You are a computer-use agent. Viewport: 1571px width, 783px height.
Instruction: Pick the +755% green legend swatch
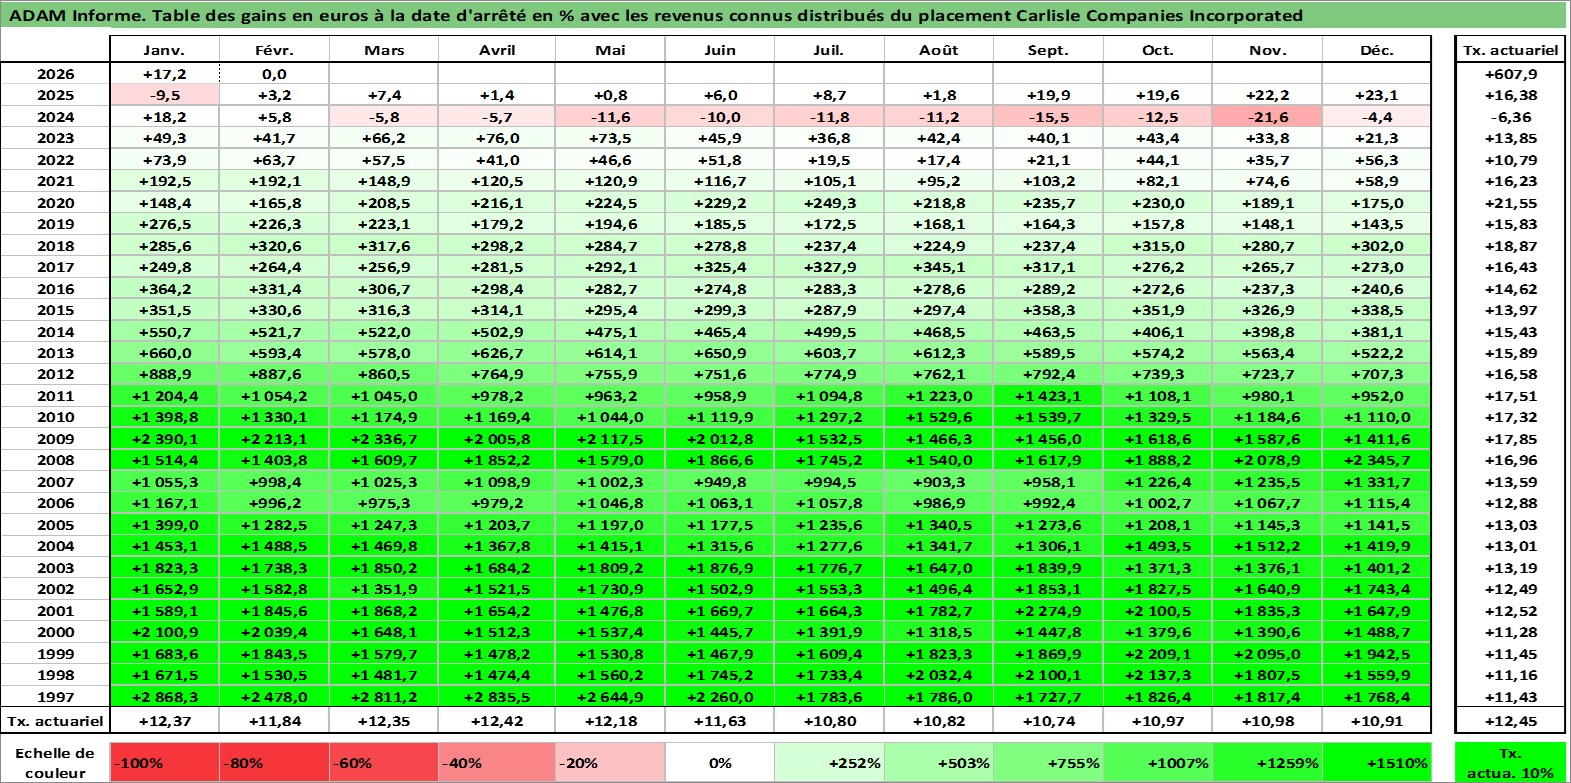point(1048,762)
